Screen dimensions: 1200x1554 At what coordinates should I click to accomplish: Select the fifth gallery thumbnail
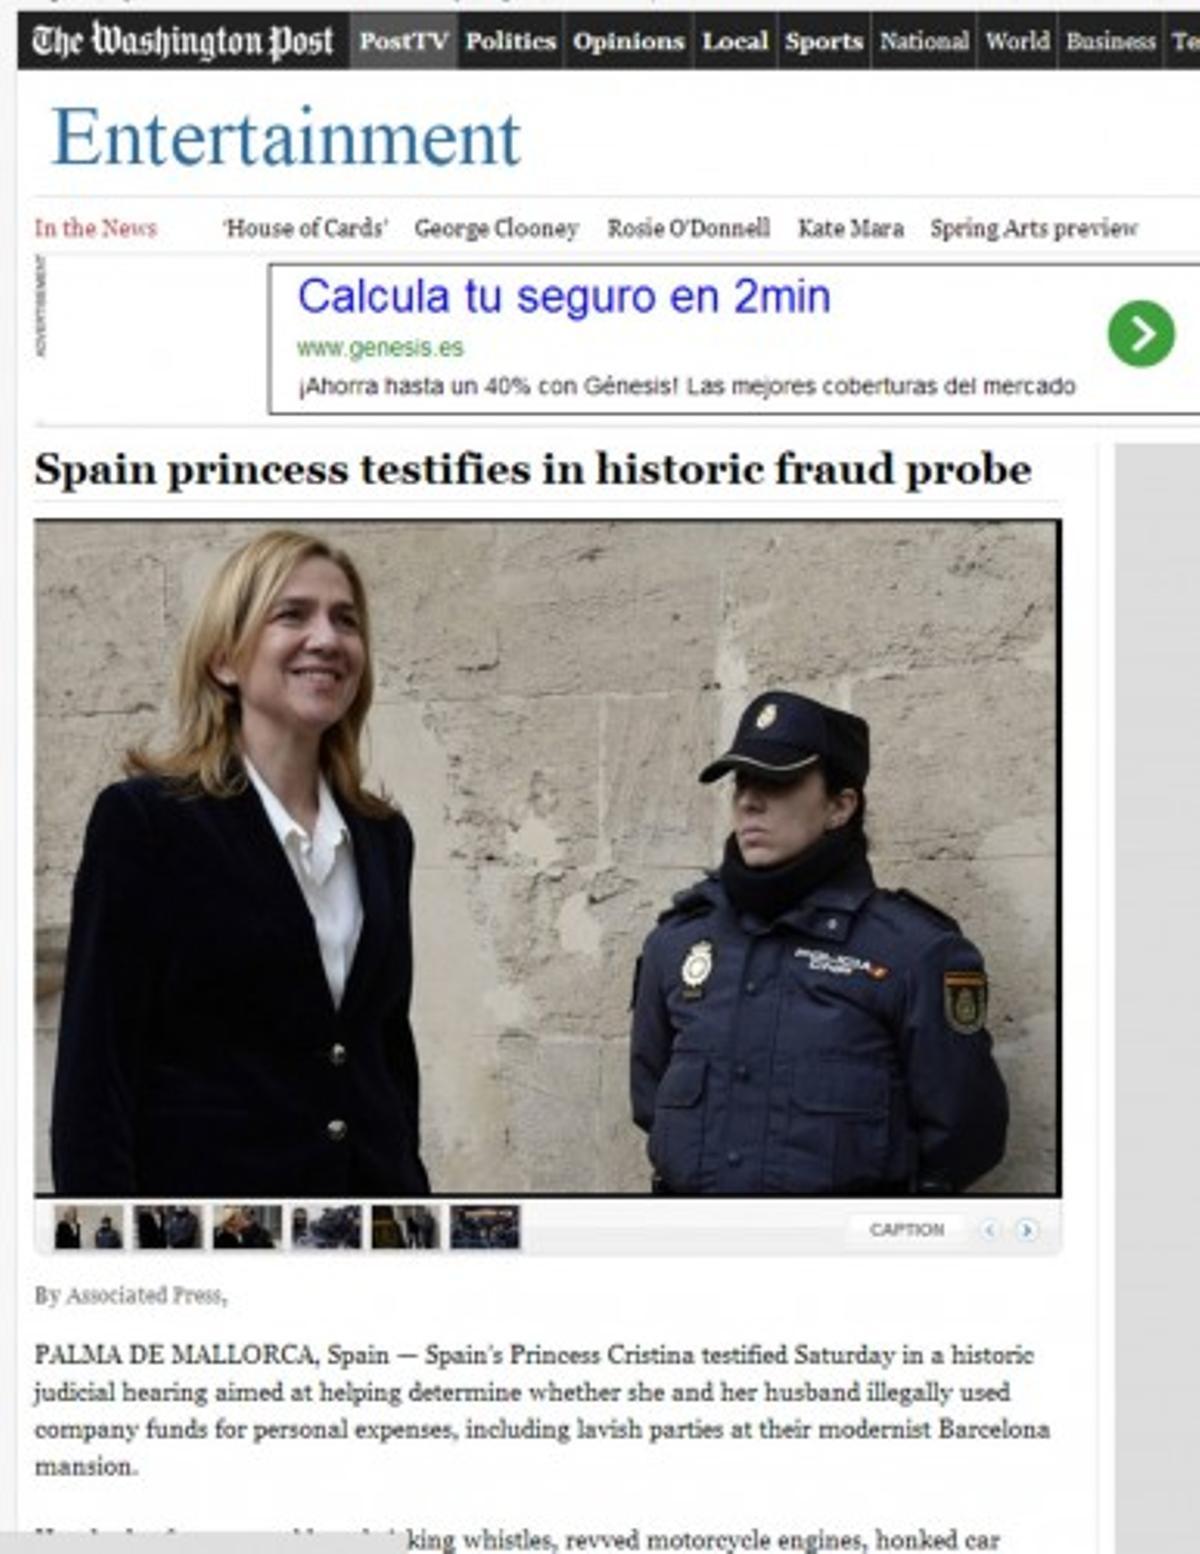pyautogui.click(x=405, y=1227)
